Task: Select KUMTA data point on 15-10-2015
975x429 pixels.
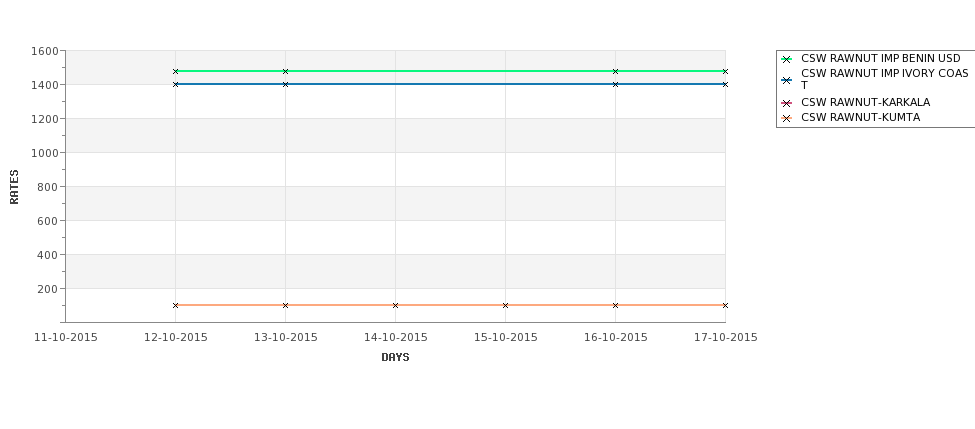Action: tap(506, 305)
